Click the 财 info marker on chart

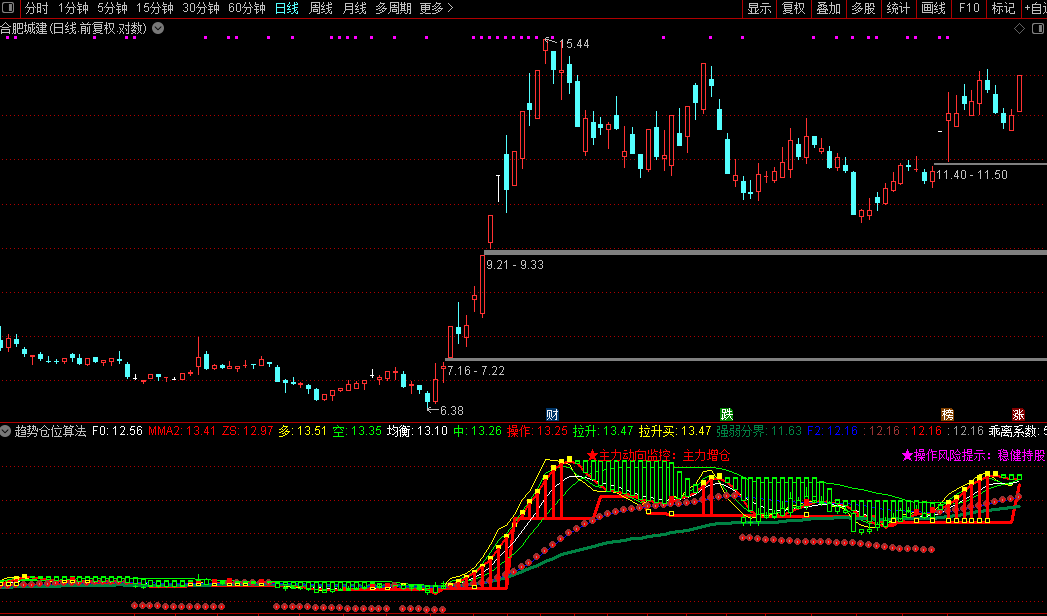[x=552, y=414]
